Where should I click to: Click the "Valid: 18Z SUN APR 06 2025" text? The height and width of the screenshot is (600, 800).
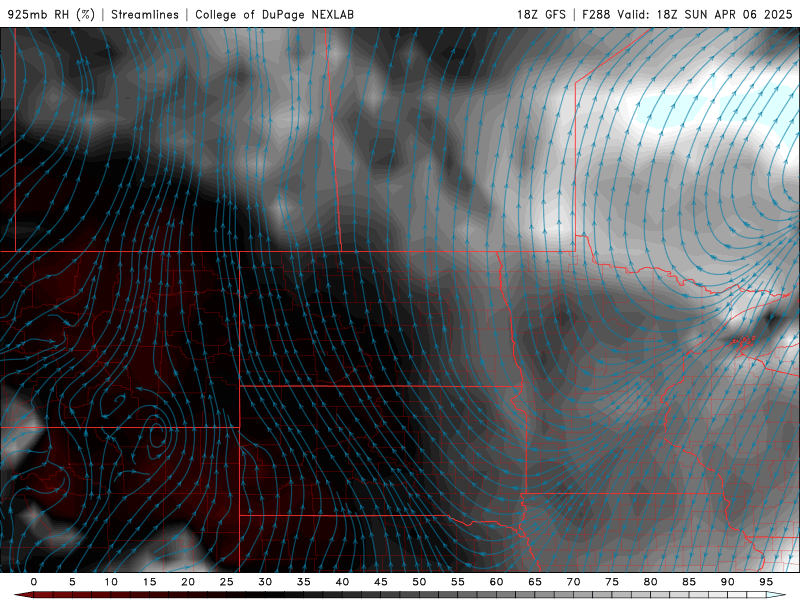[705, 14]
